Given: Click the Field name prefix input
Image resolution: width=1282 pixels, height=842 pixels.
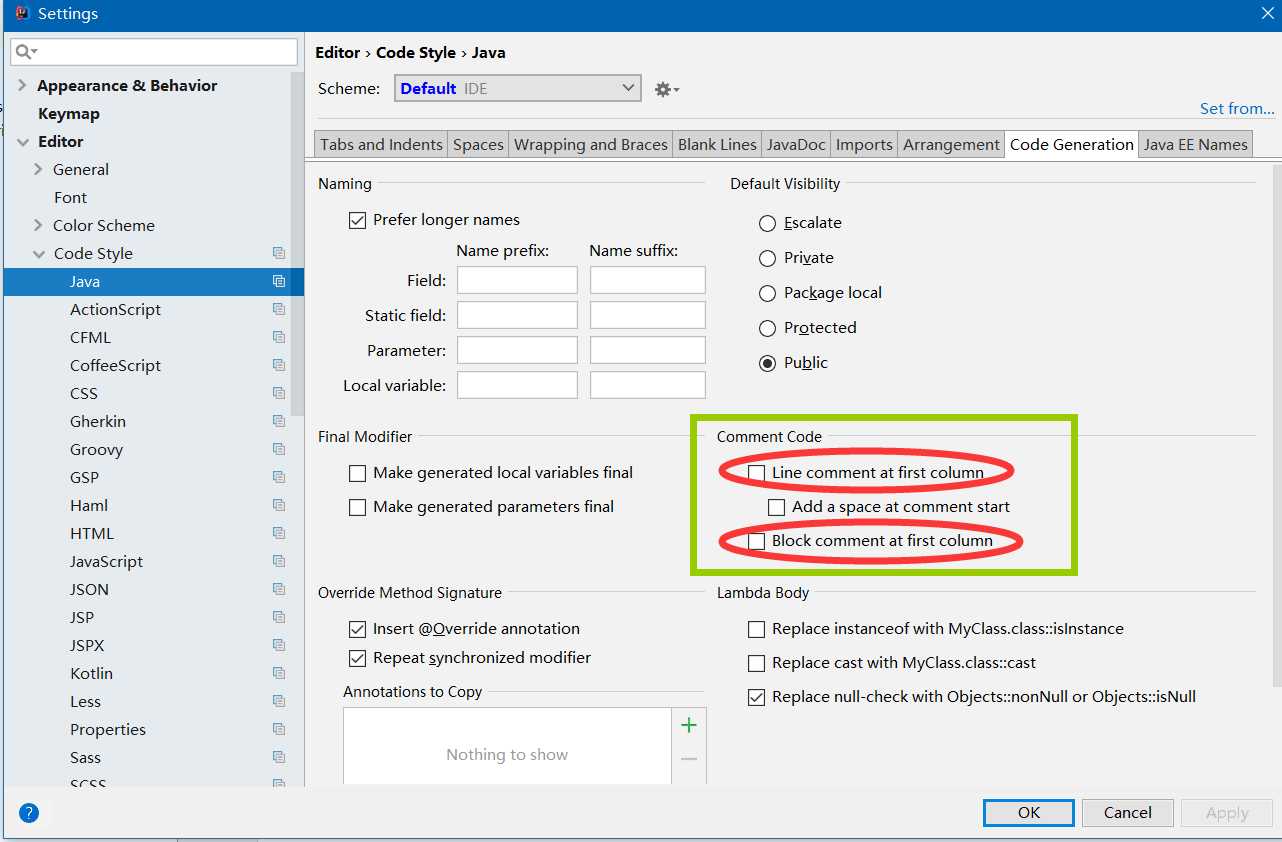Looking at the screenshot, I should tap(517, 280).
